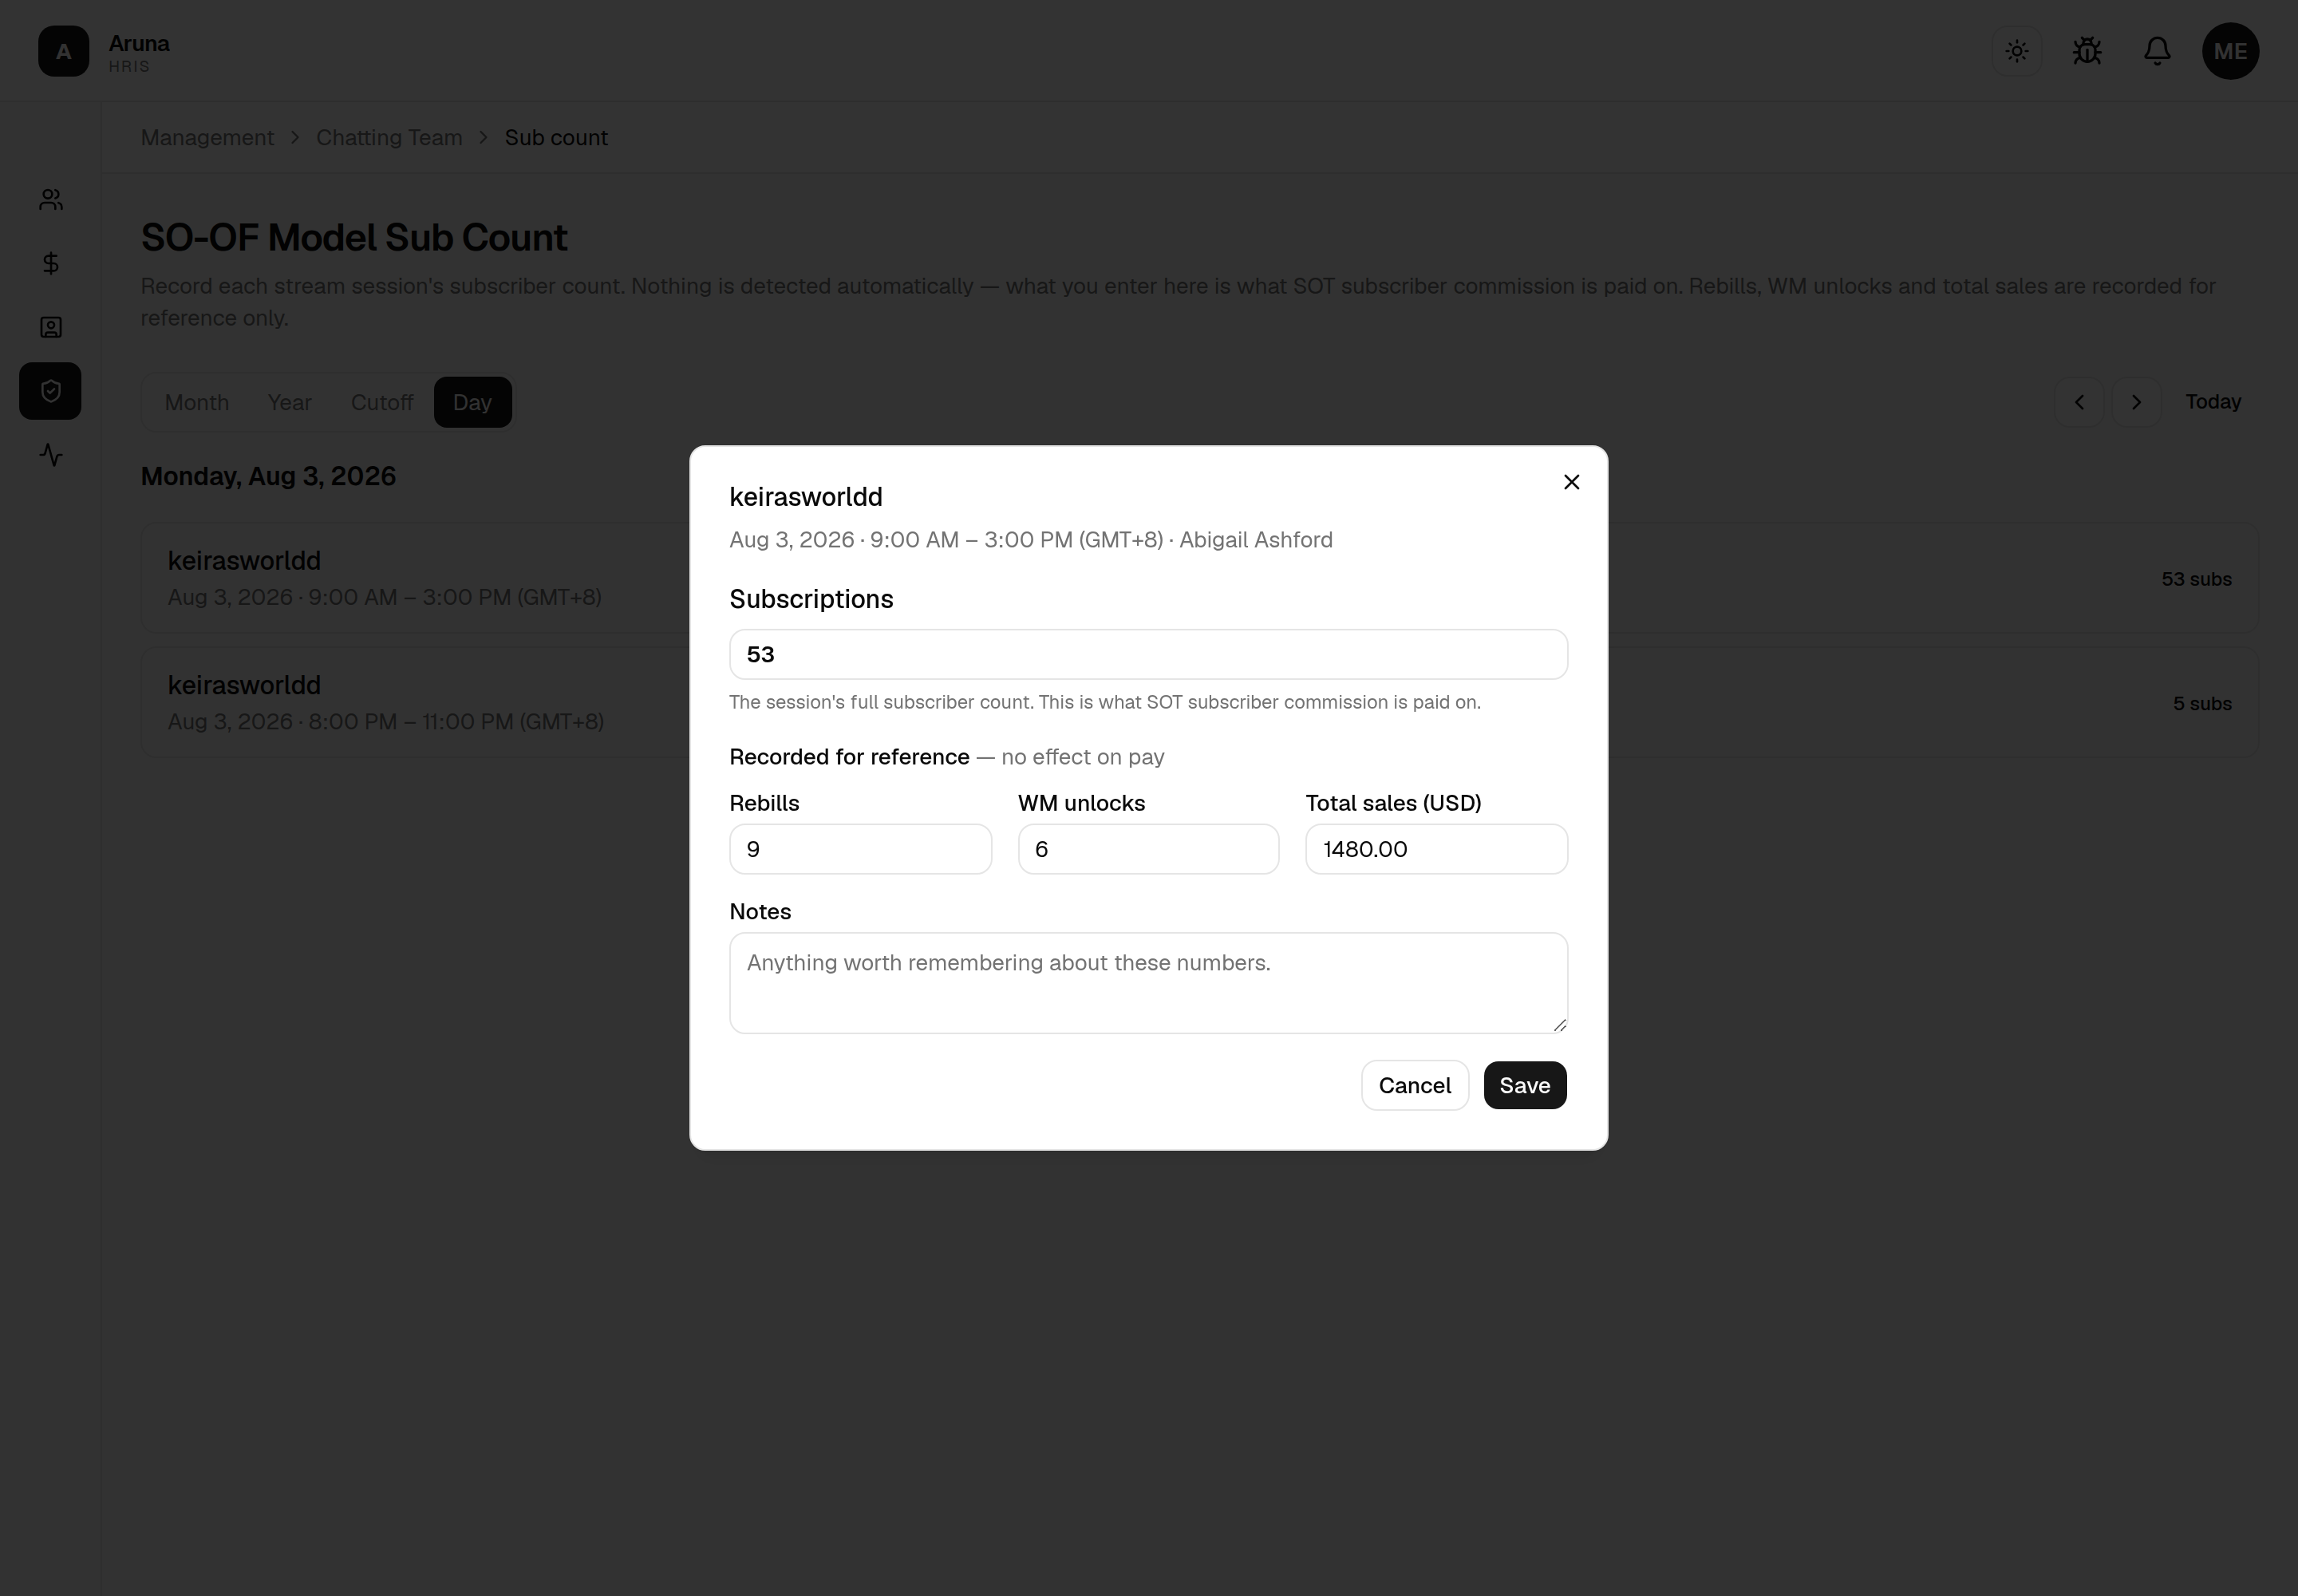The image size is (2298, 1596).
Task: Select the shield management sidebar icon
Action: point(51,391)
